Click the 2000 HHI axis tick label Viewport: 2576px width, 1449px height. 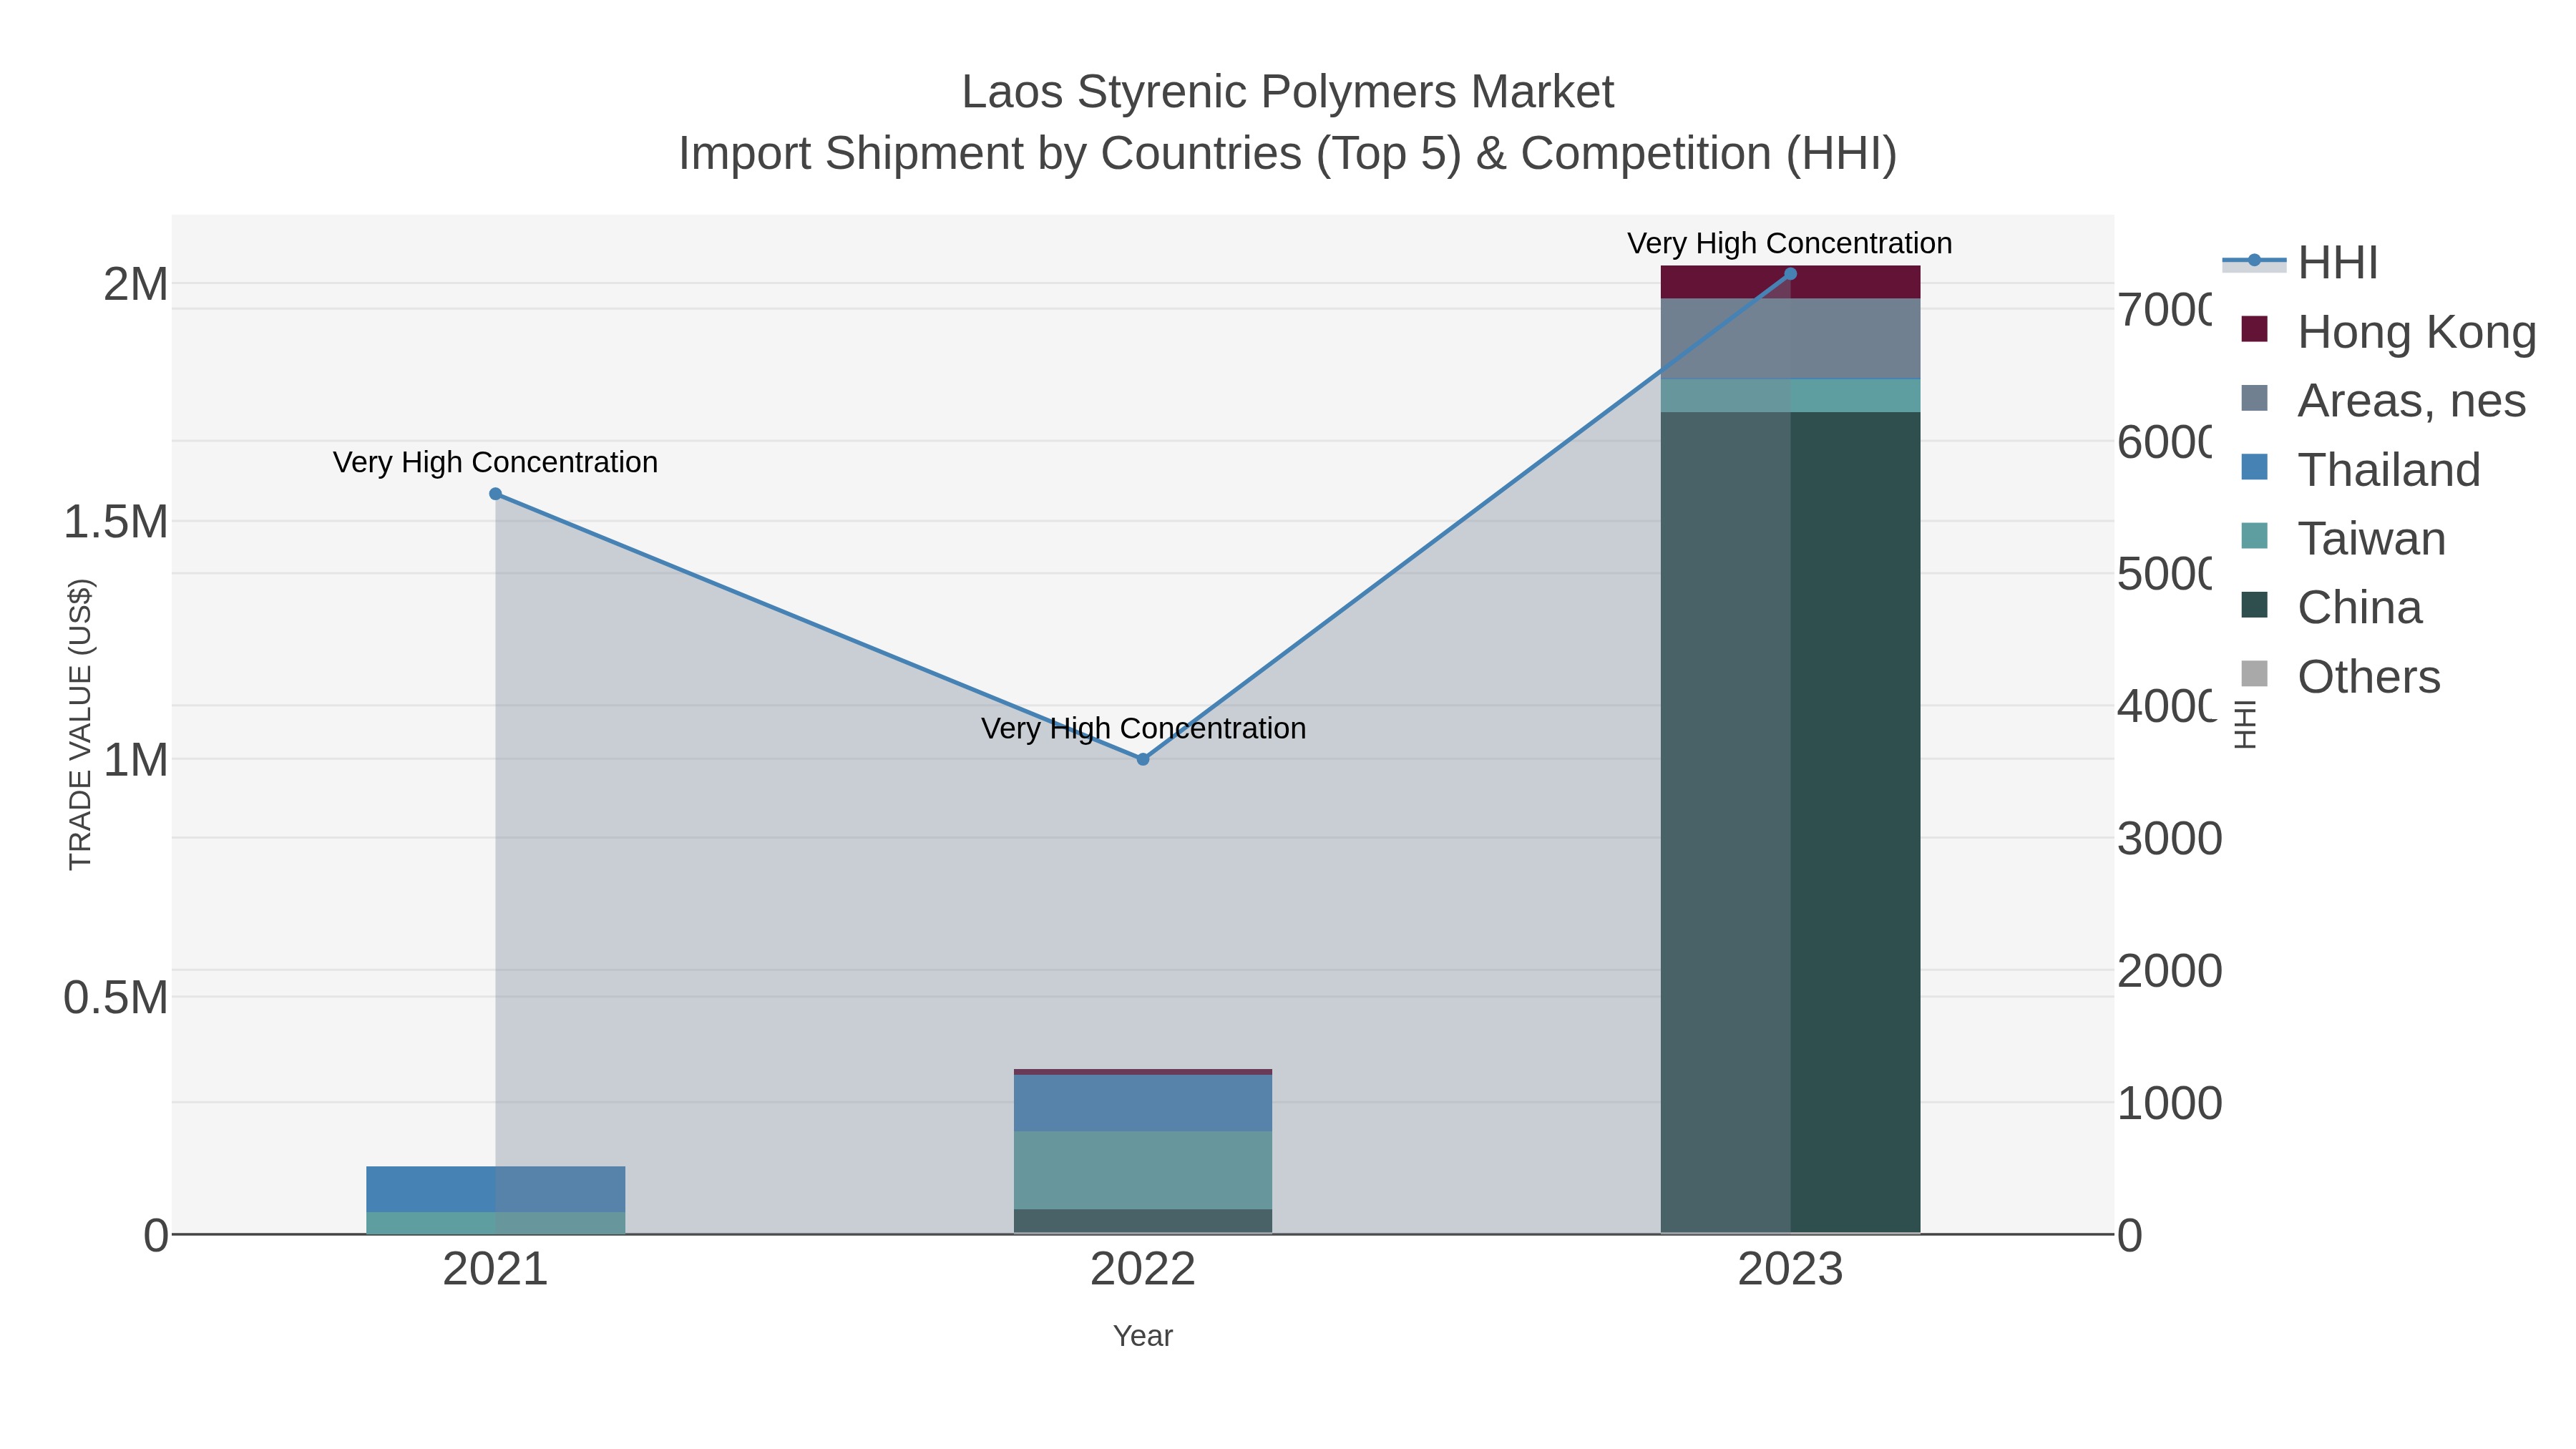coord(2169,971)
